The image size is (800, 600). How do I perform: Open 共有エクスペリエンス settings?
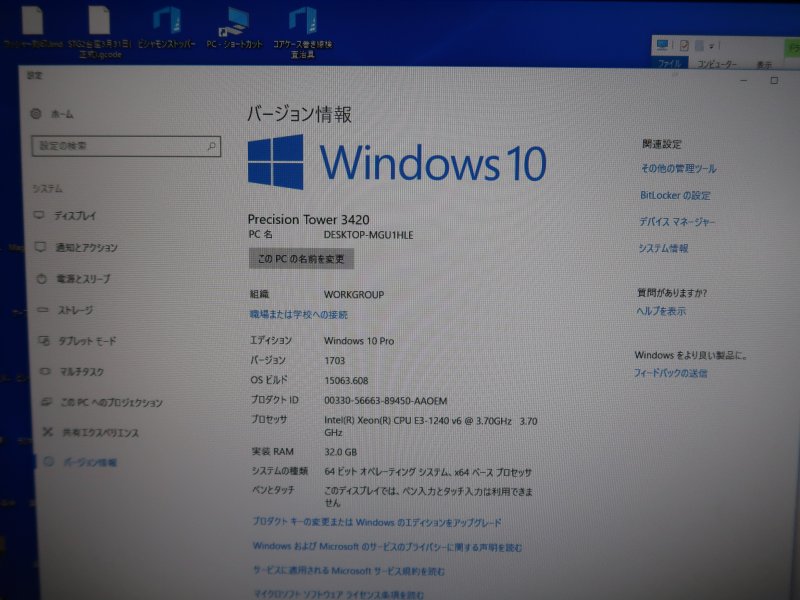[x=91, y=433]
